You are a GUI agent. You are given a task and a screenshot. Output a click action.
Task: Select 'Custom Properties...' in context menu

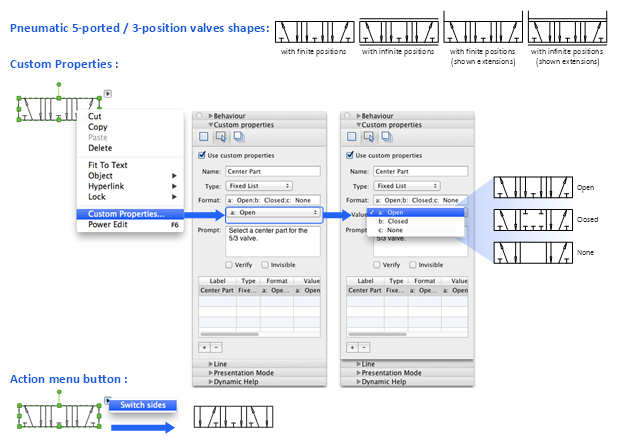pos(130,214)
